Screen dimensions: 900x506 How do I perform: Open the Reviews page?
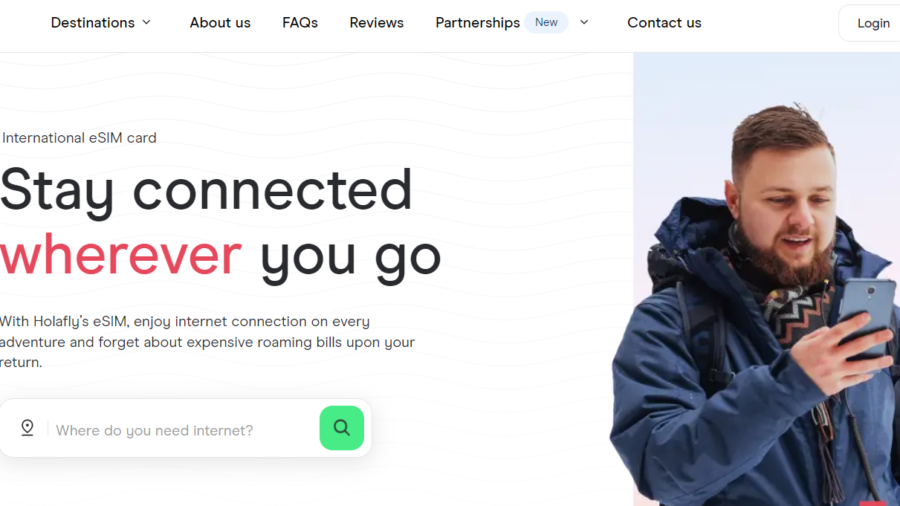pos(377,22)
